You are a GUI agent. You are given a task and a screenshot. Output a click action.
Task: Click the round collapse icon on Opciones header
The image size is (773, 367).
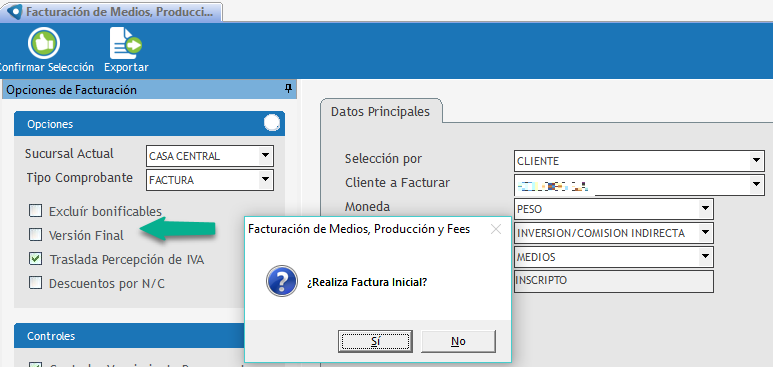272,123
